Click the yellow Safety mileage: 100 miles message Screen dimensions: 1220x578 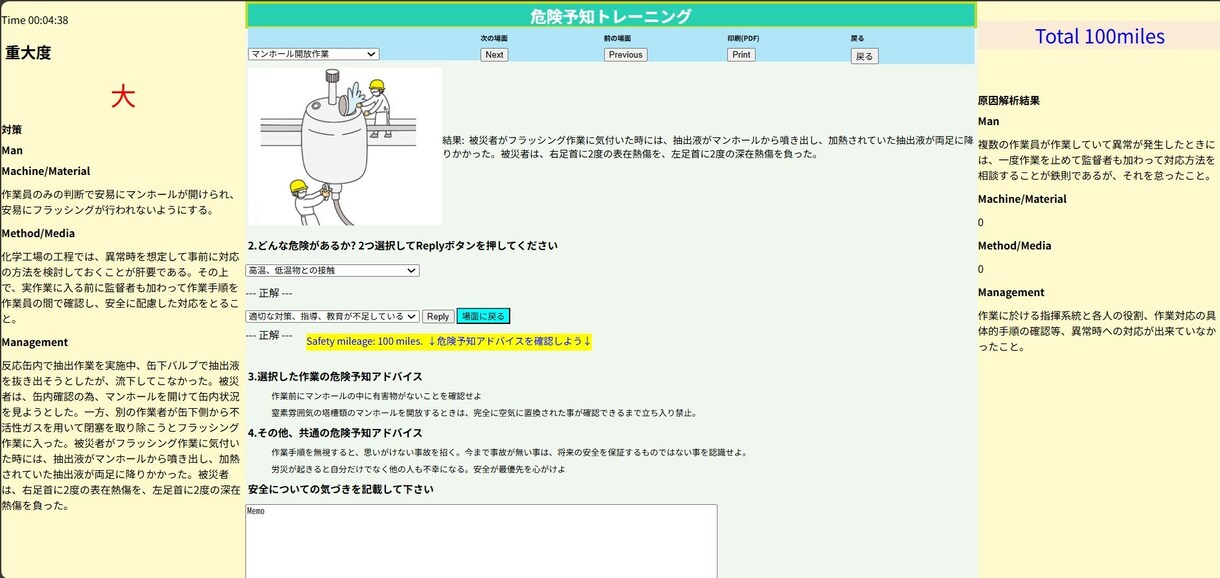tap(449, 341)
